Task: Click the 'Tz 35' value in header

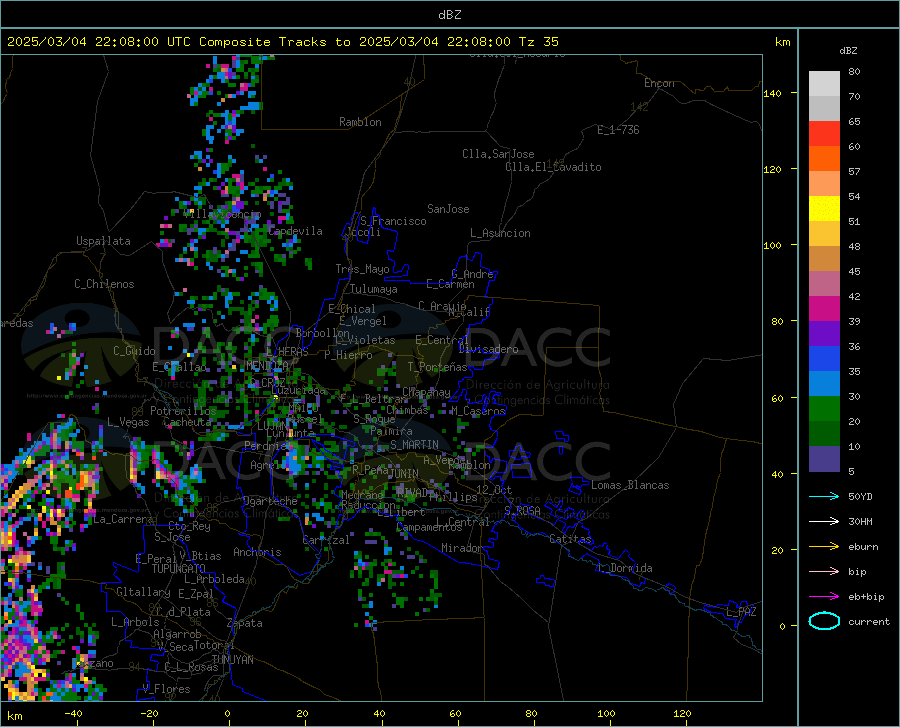Action: pos(538,42)
